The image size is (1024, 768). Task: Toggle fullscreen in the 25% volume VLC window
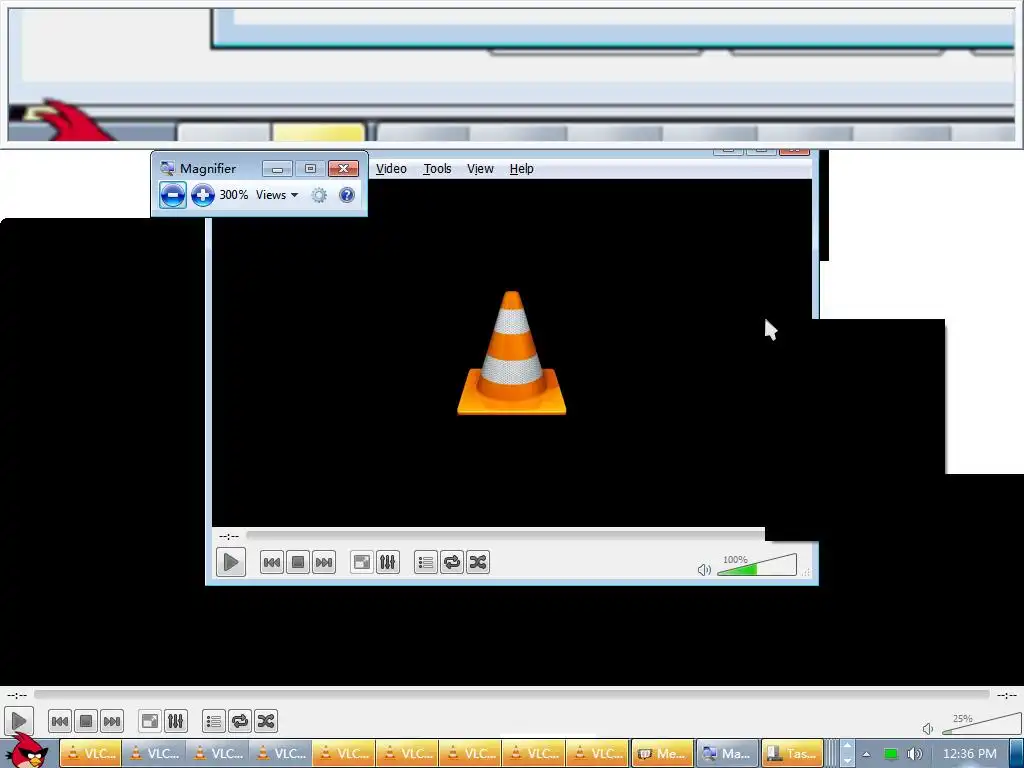[x=150, y=722]
